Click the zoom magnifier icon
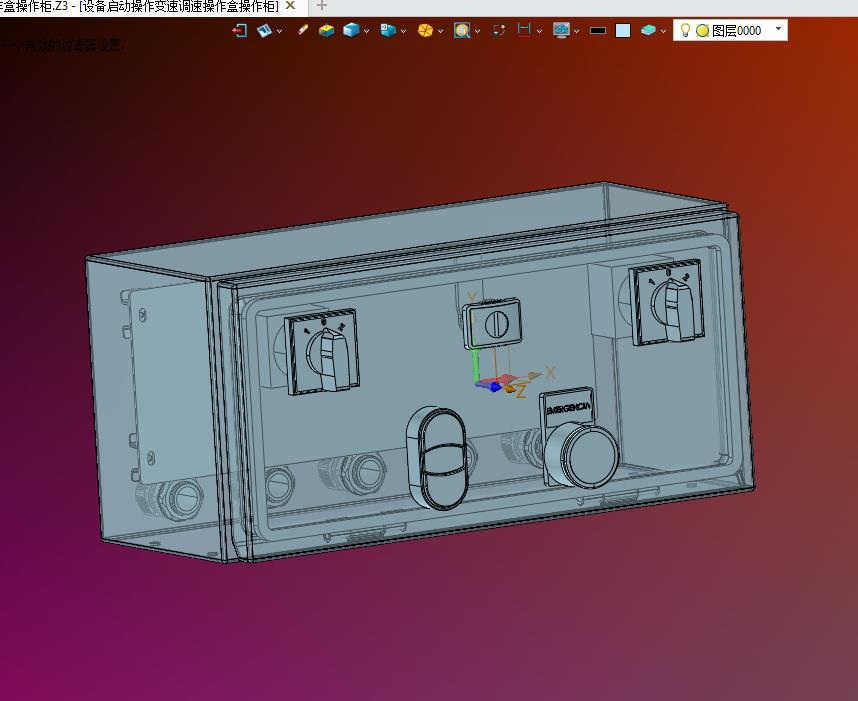858x701 pixels. 462,30
